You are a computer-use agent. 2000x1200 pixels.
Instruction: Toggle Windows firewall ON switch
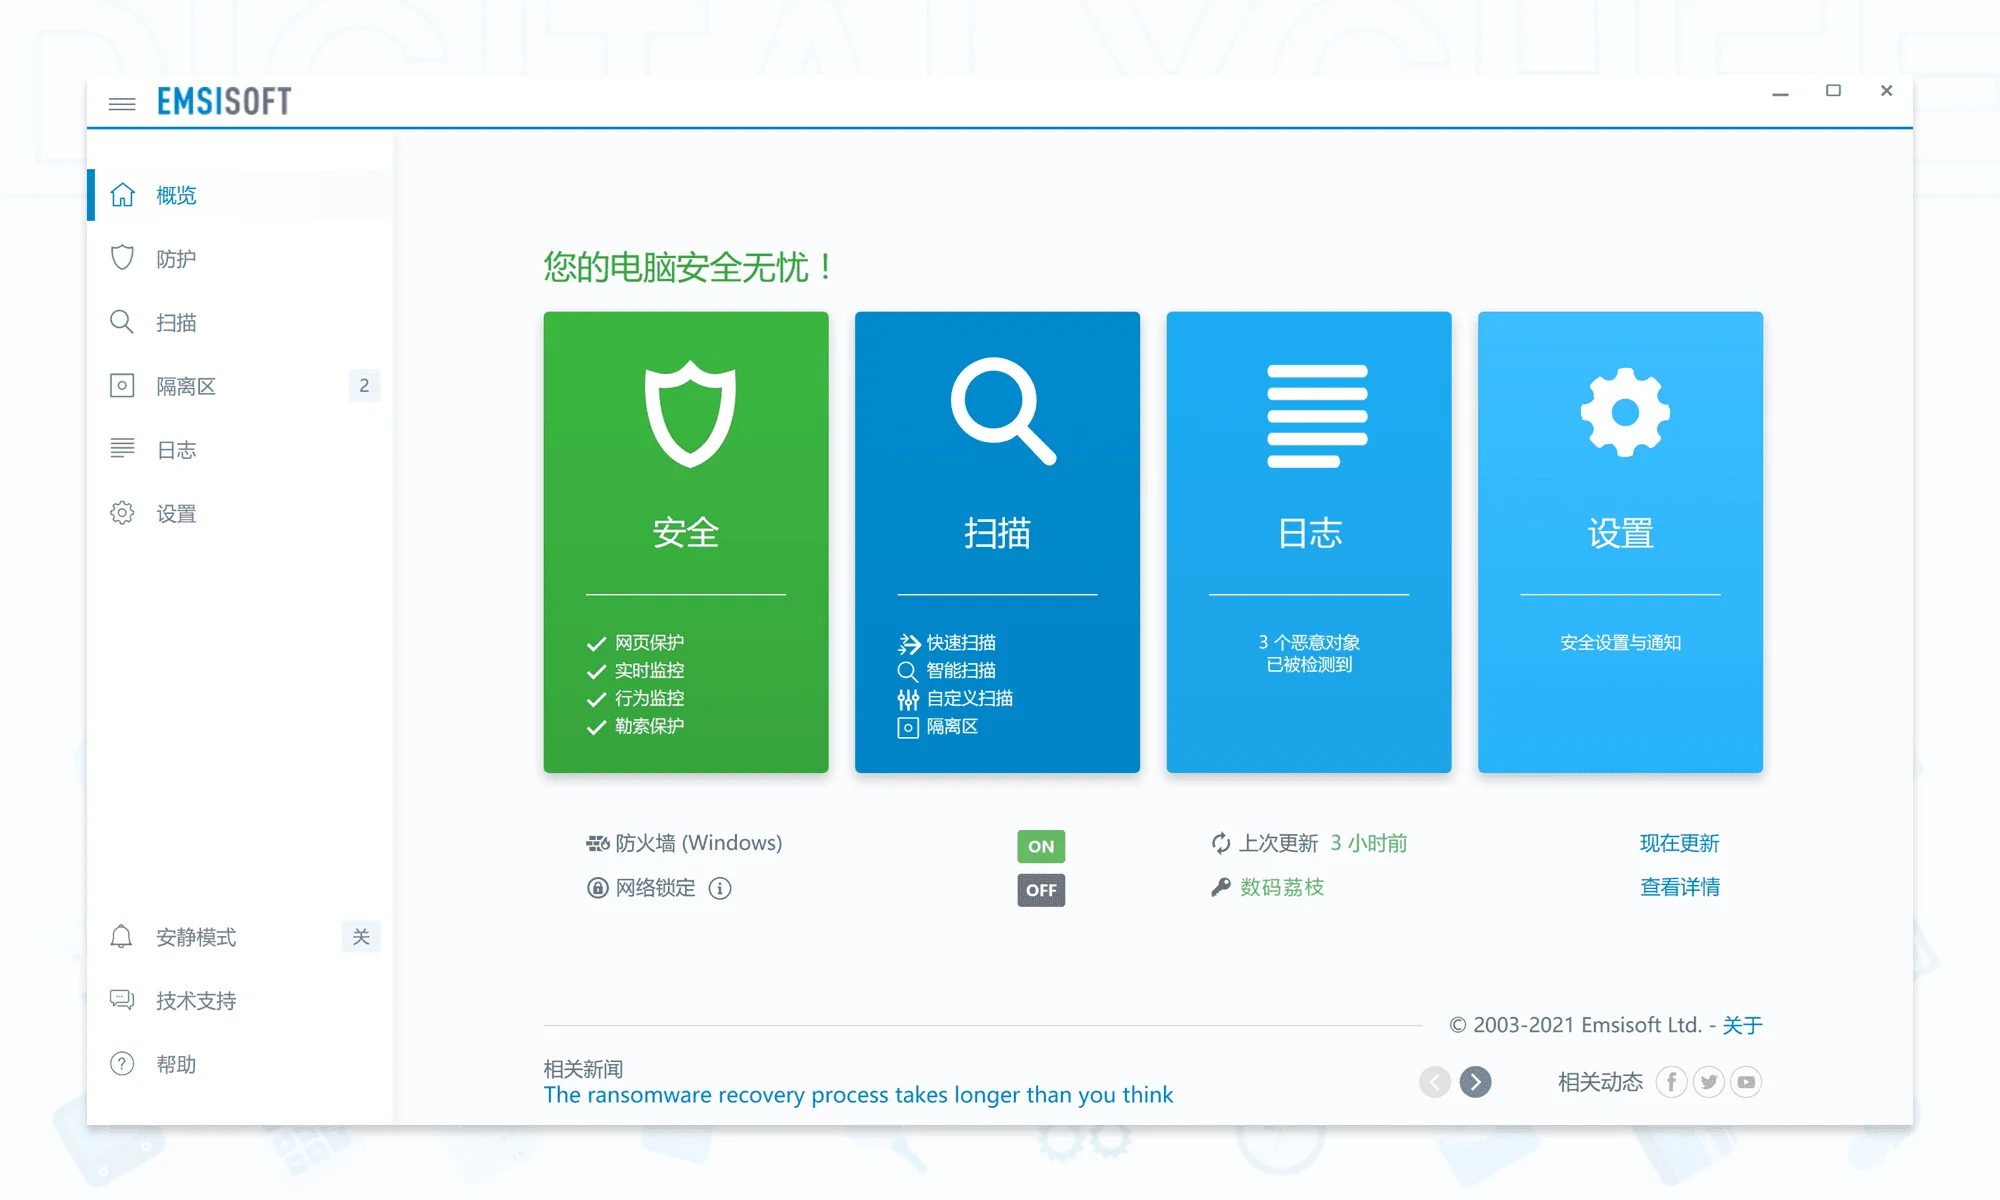click(x=1041, y=846)
